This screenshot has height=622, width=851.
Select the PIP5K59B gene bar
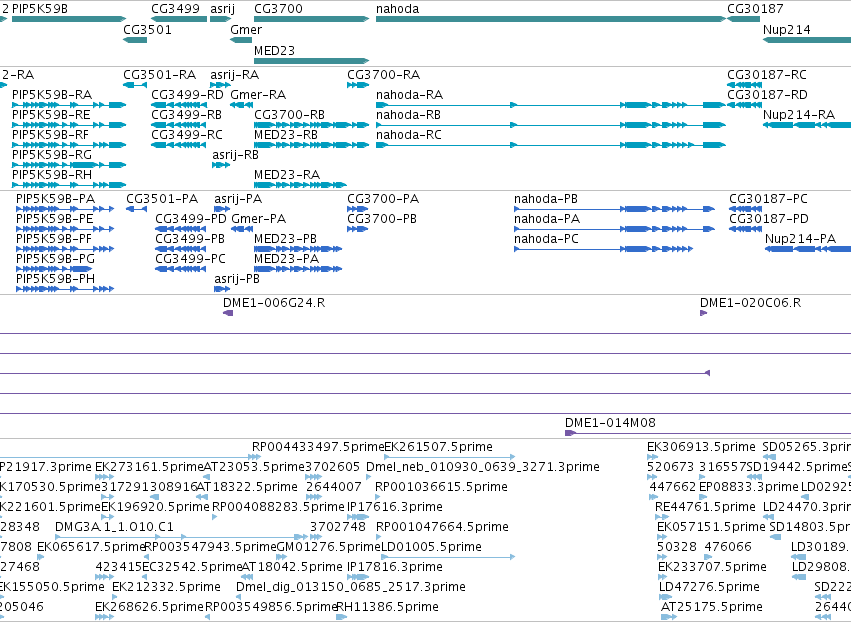click(x=69, y=19)
